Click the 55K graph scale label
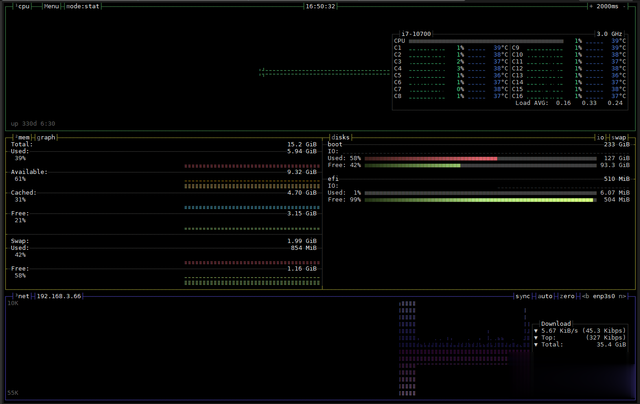The width and height of the screenshot is (640, 404). (x=13, y=393)
